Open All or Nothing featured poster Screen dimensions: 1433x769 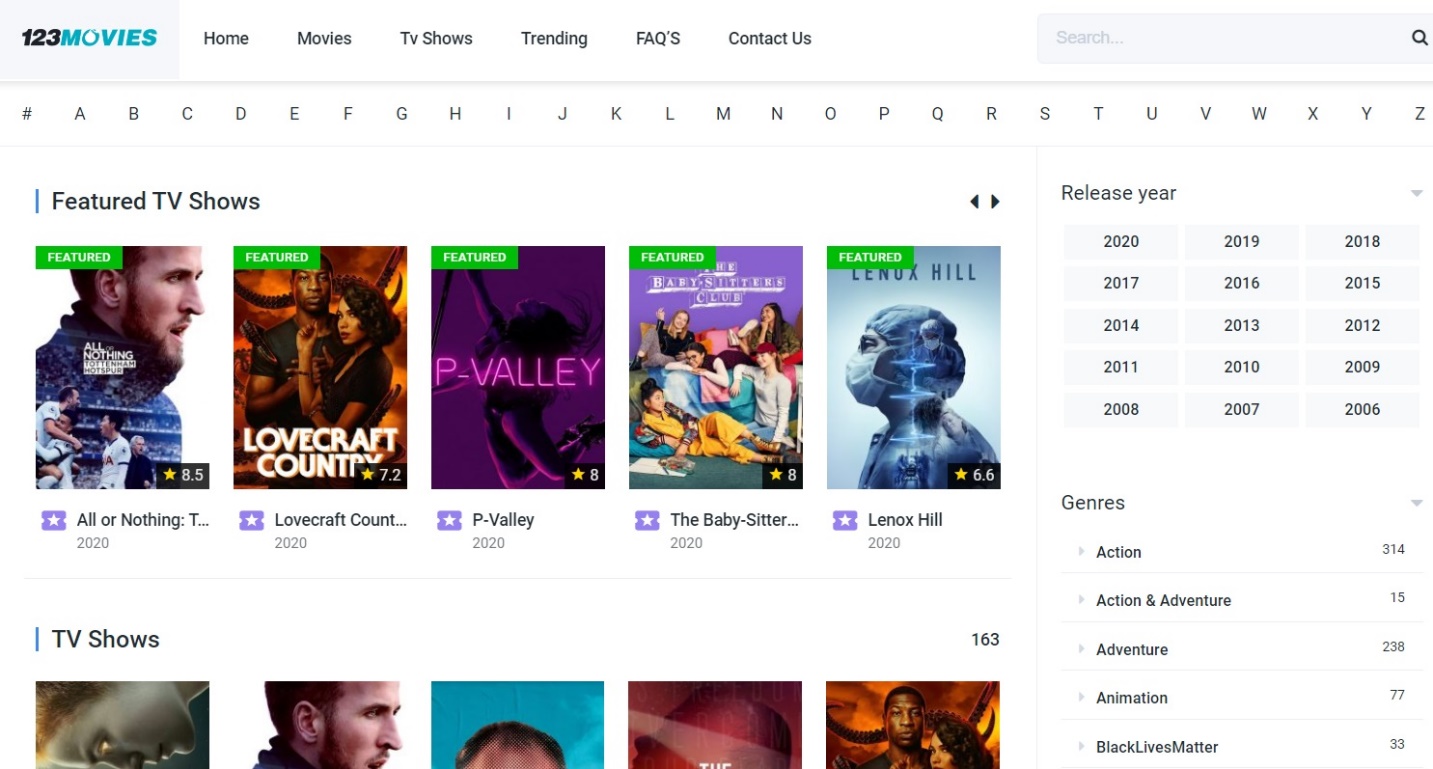click(x=122, y=367)
